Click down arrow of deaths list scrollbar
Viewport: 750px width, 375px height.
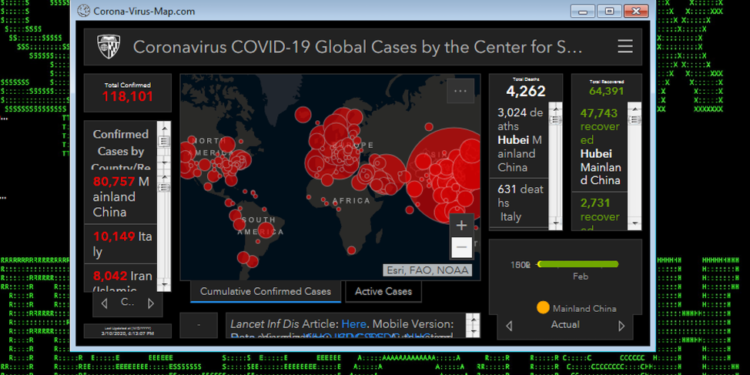[555, 223]
